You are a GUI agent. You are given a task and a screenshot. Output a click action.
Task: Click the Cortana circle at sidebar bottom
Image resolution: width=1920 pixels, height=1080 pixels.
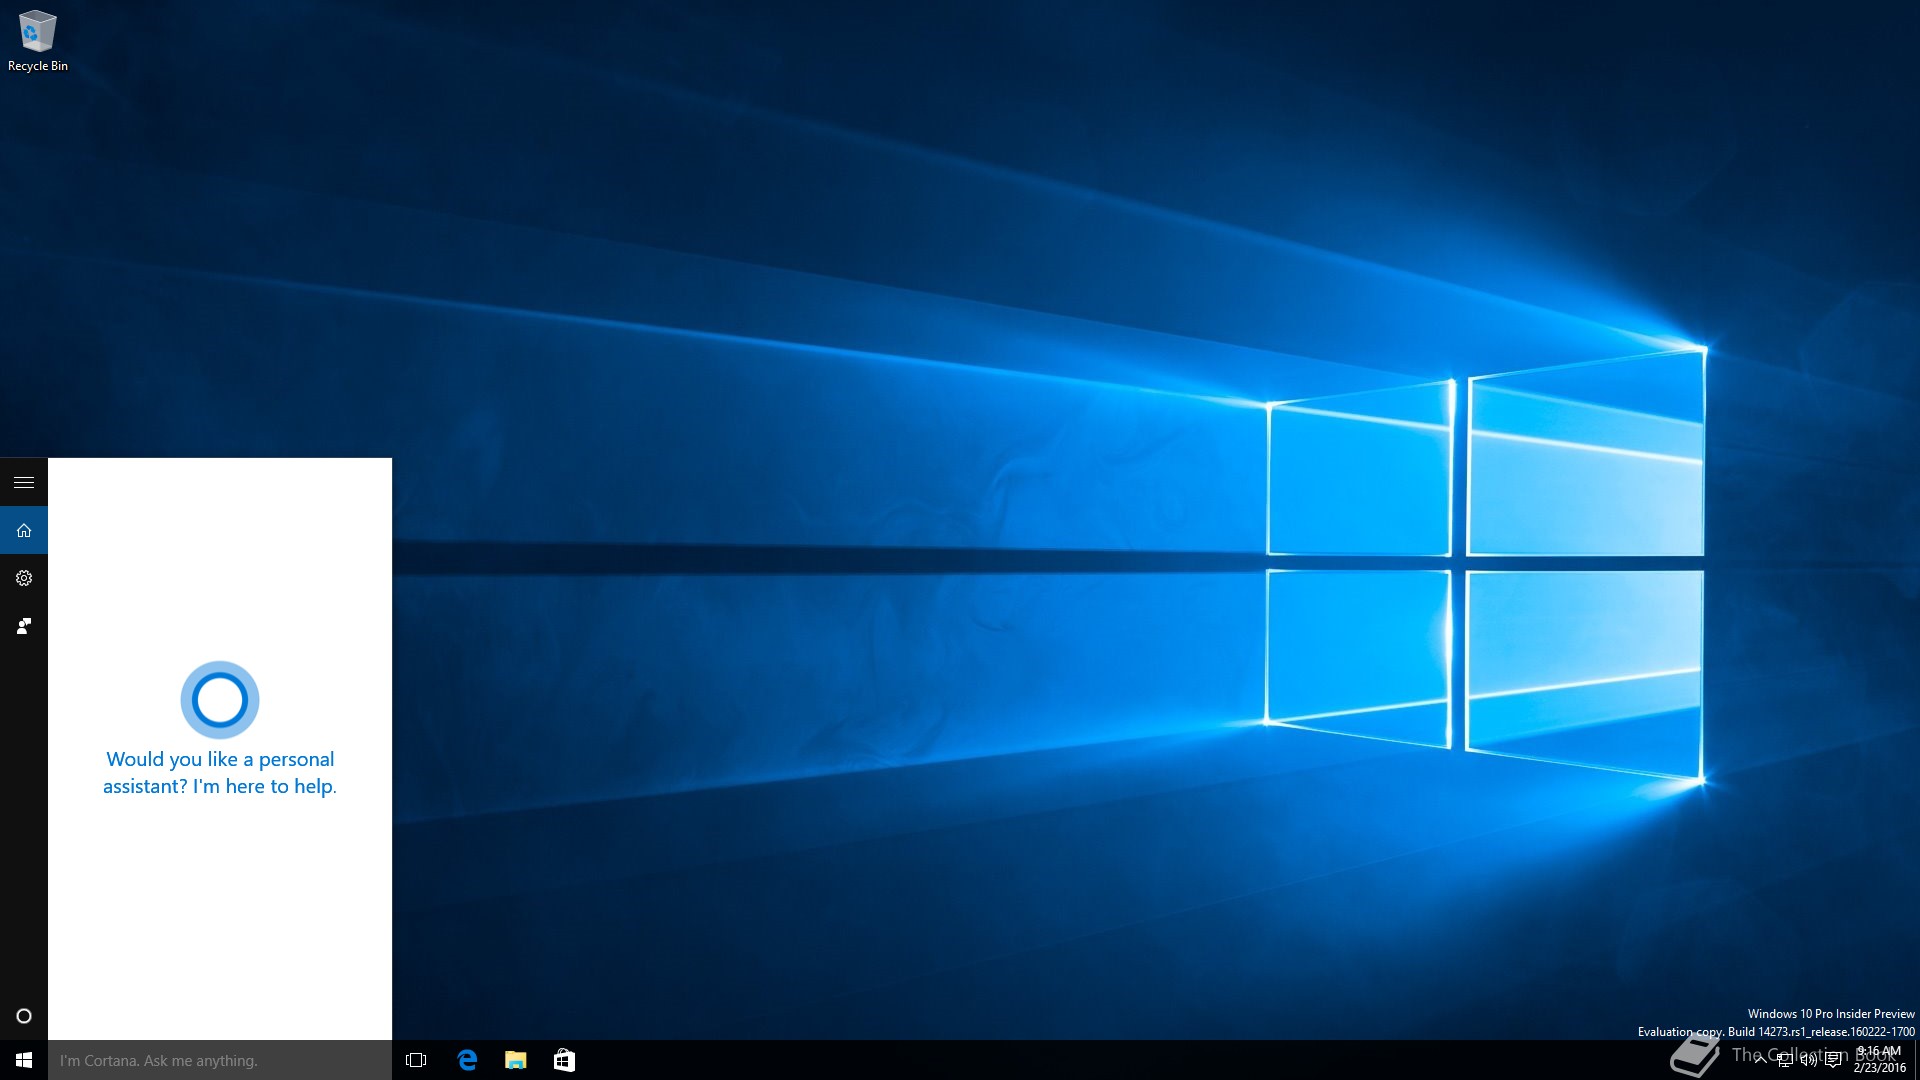pos(24,1016)
